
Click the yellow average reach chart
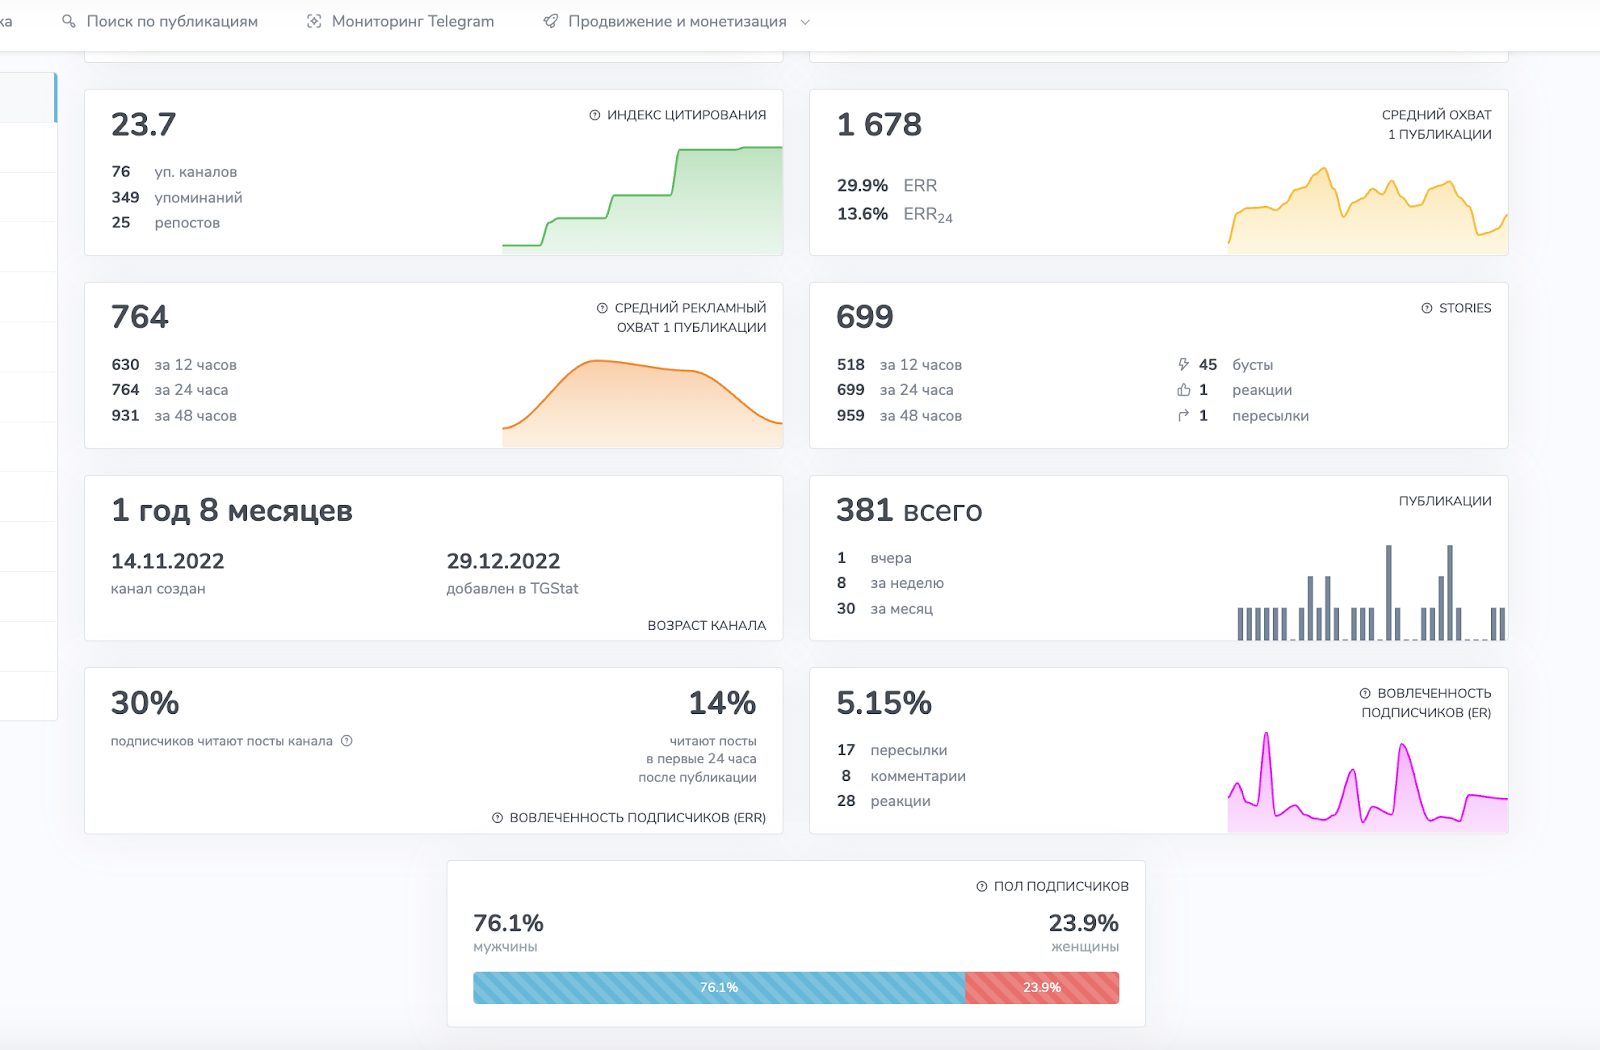(x=1367, y=211)
